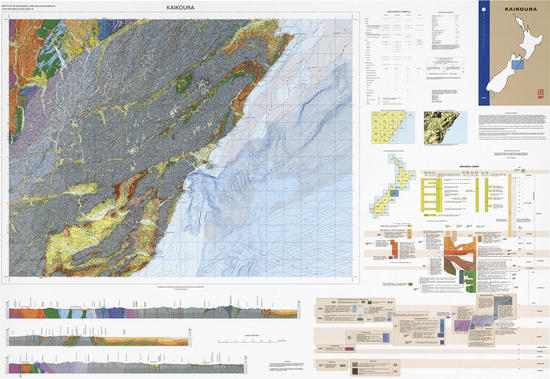Click the white circle logo on the blue strip
Viewport: 550px width, 379px height.
[x=484, y=10]
